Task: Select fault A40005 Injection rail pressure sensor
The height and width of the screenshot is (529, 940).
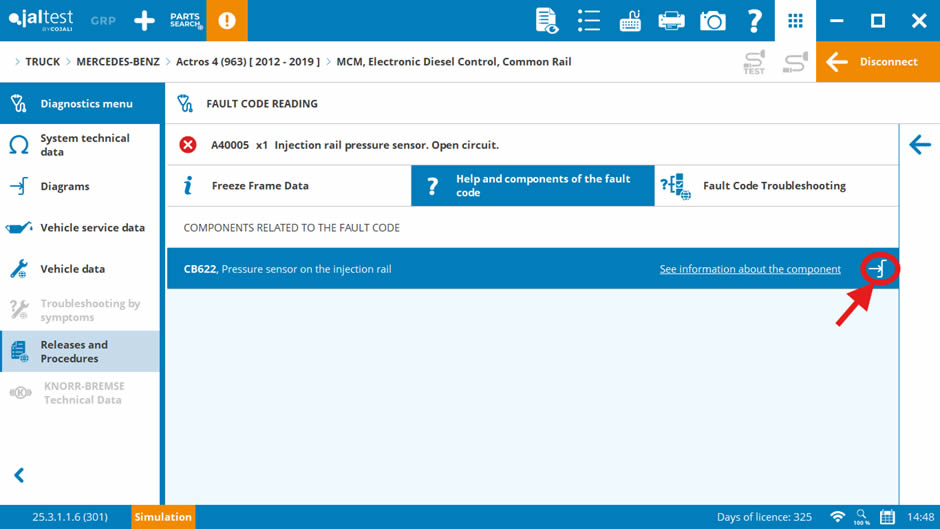Action: click(532, 145)
